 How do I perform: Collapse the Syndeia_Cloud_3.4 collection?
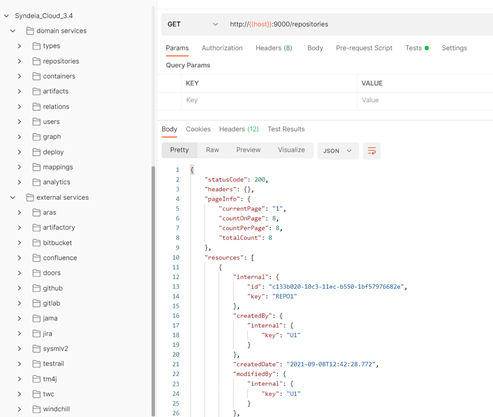point(6,16)
